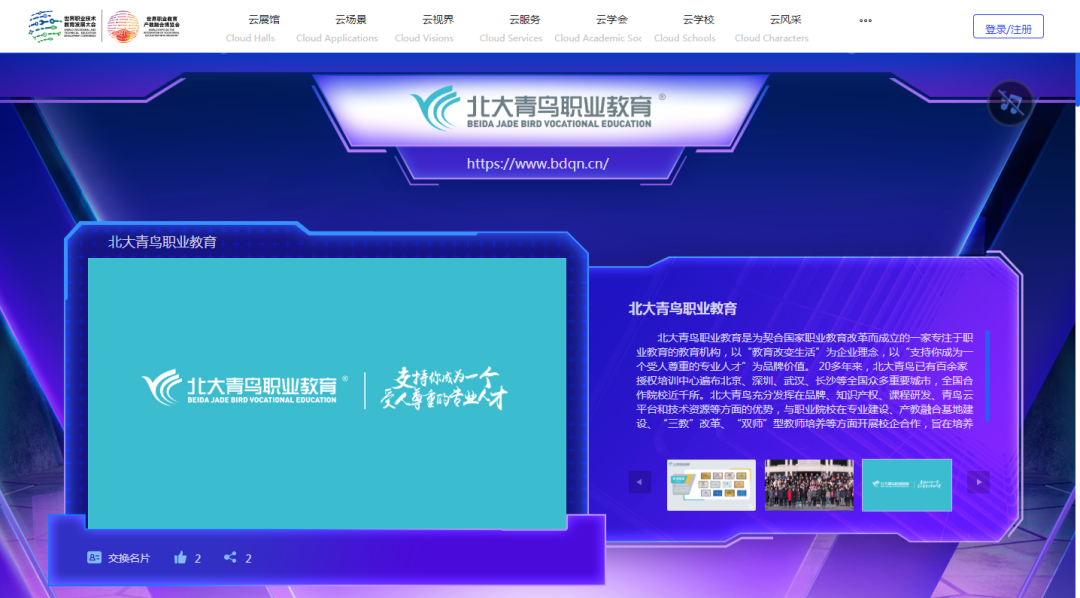Viewport: 1080px width, 598px height.
Task: Click the page scrollbar at right edge
Action: [1076, 79]
